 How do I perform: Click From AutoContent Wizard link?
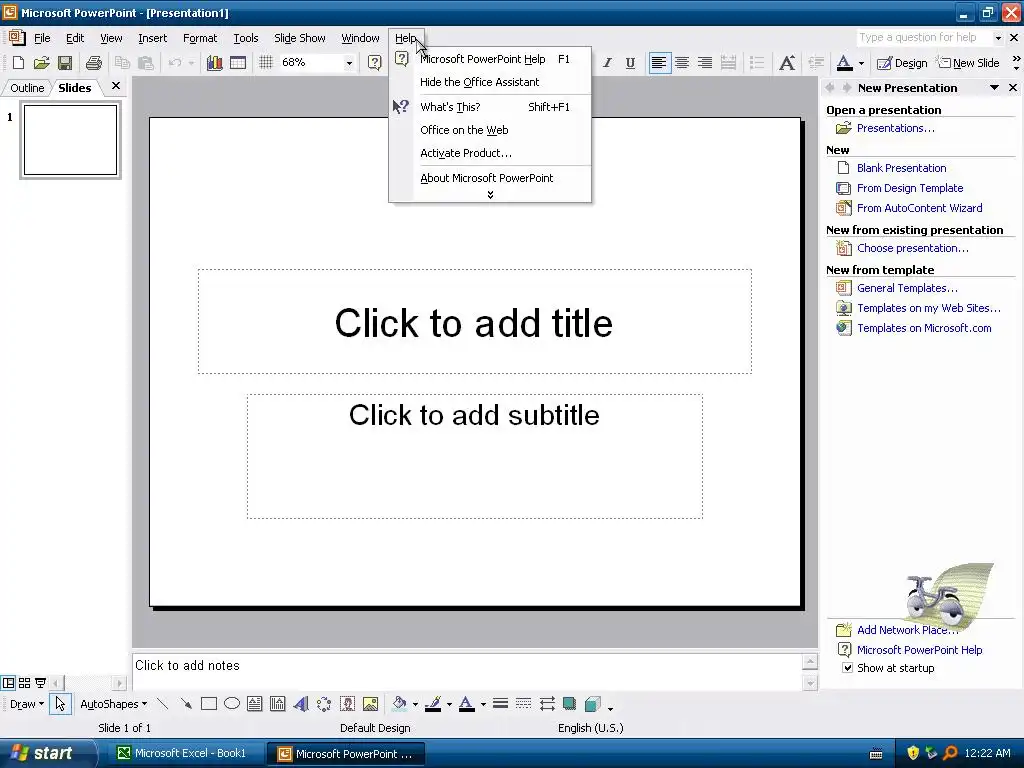(920, 208)
